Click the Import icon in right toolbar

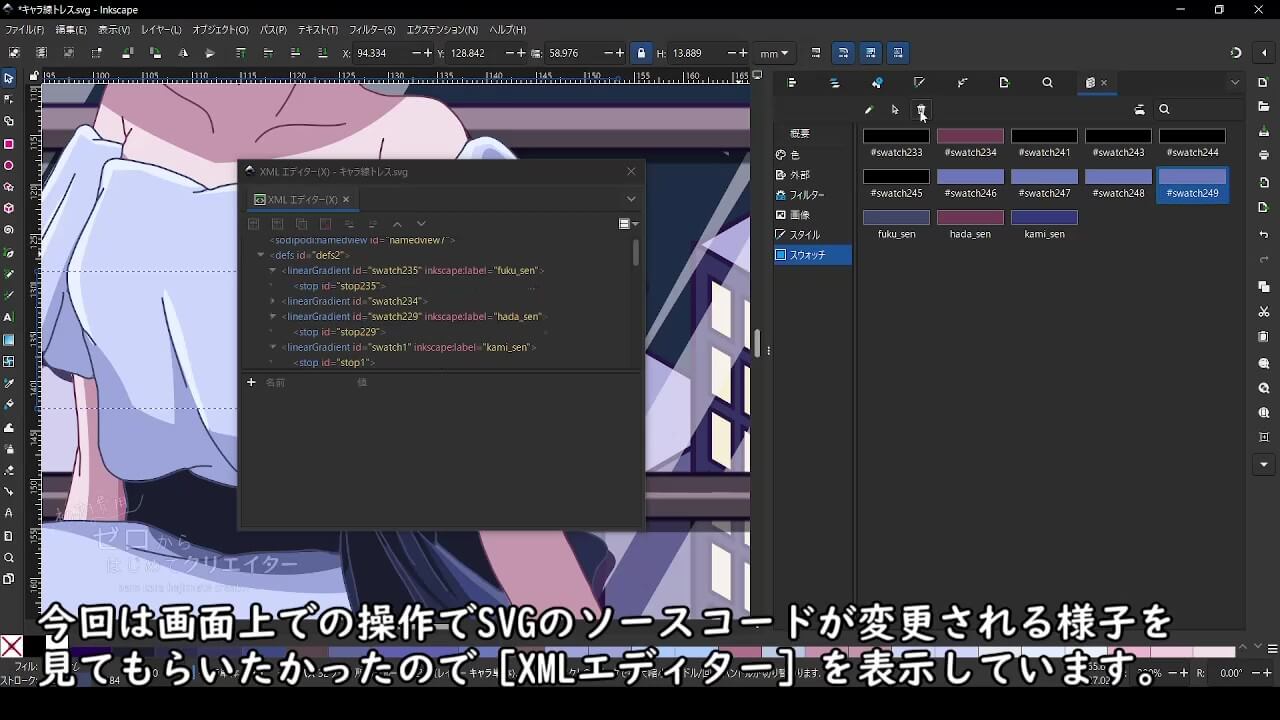1264,183
